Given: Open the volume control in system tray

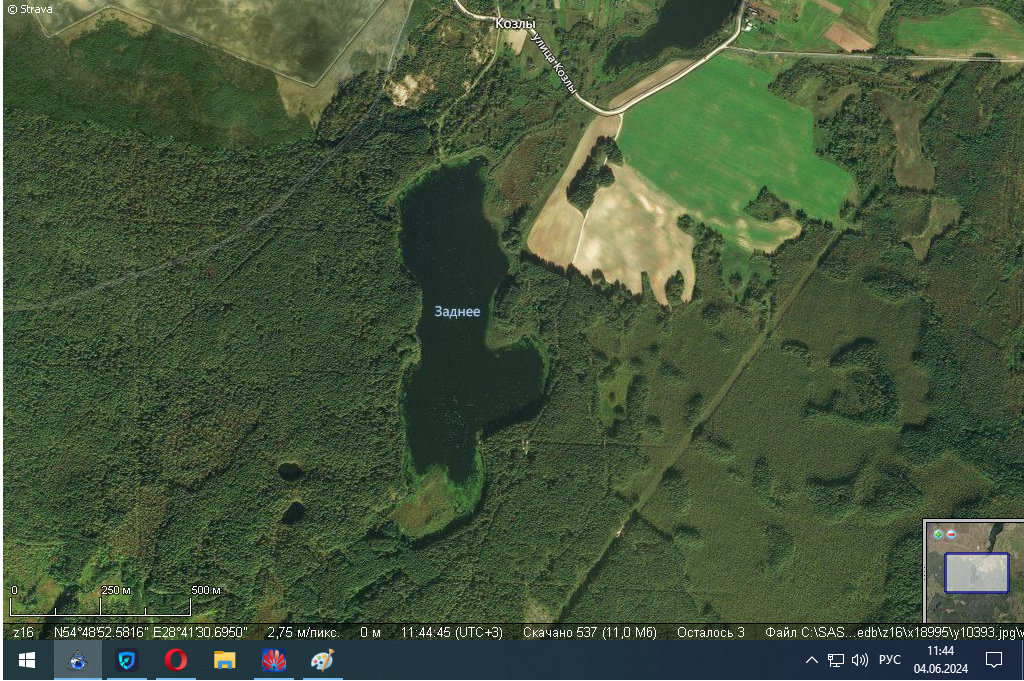Looking at the screenshot, I should [x=859, y=660].
